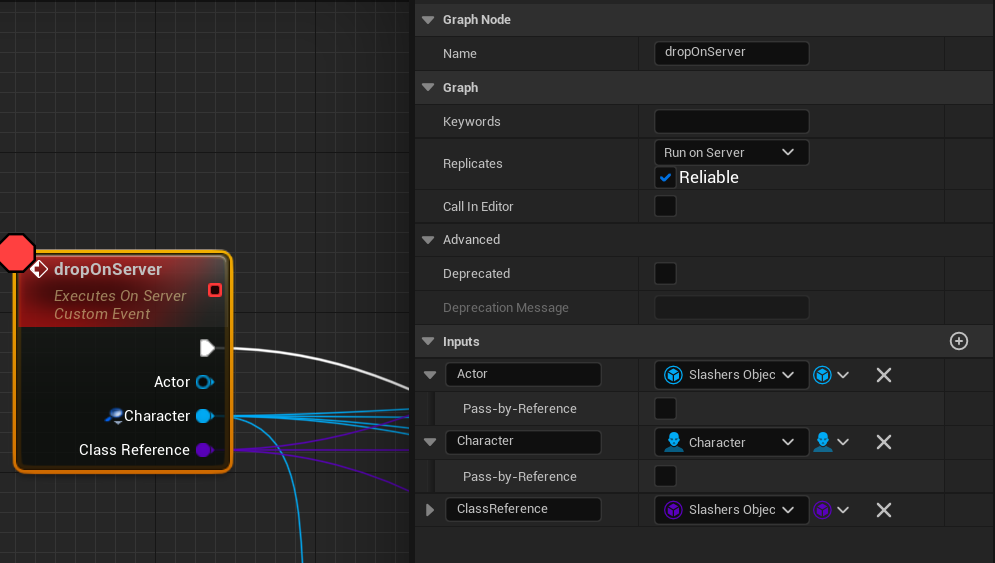The image size is (995, 563).
Task: Collapse the Graph Node section
Action: 428,20
